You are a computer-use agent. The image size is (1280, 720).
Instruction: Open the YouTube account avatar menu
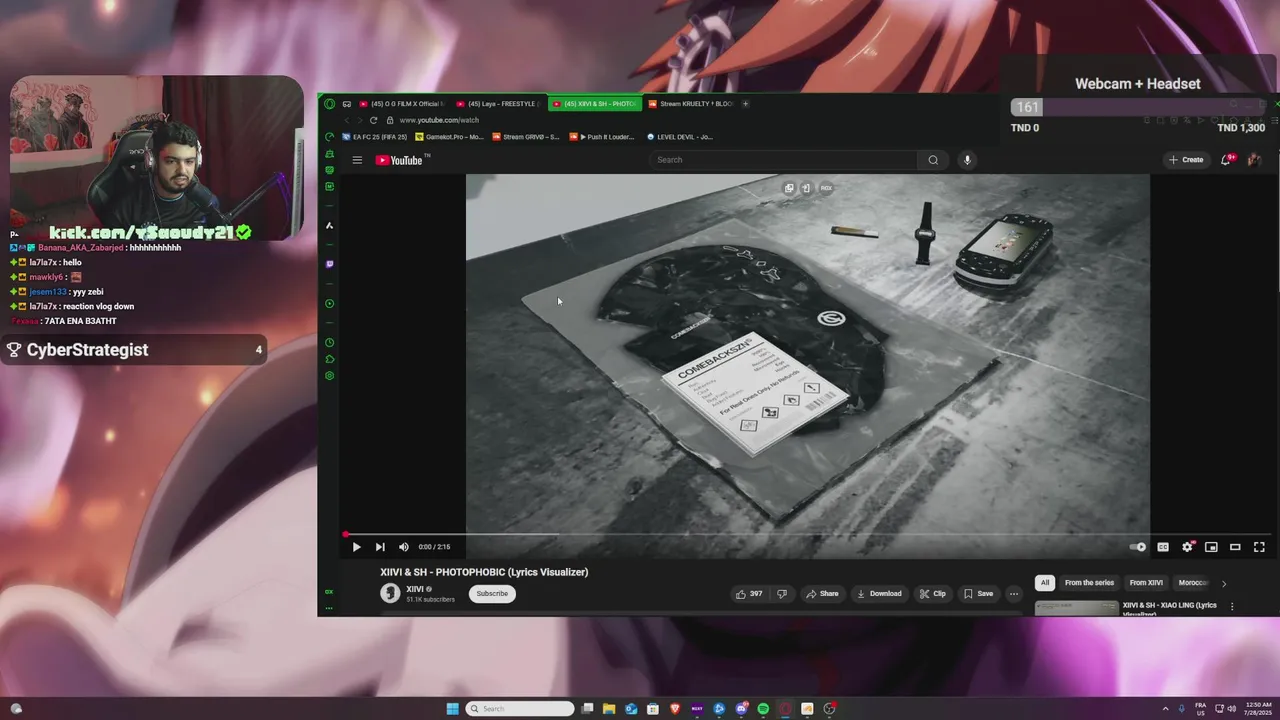point(1254,160)
